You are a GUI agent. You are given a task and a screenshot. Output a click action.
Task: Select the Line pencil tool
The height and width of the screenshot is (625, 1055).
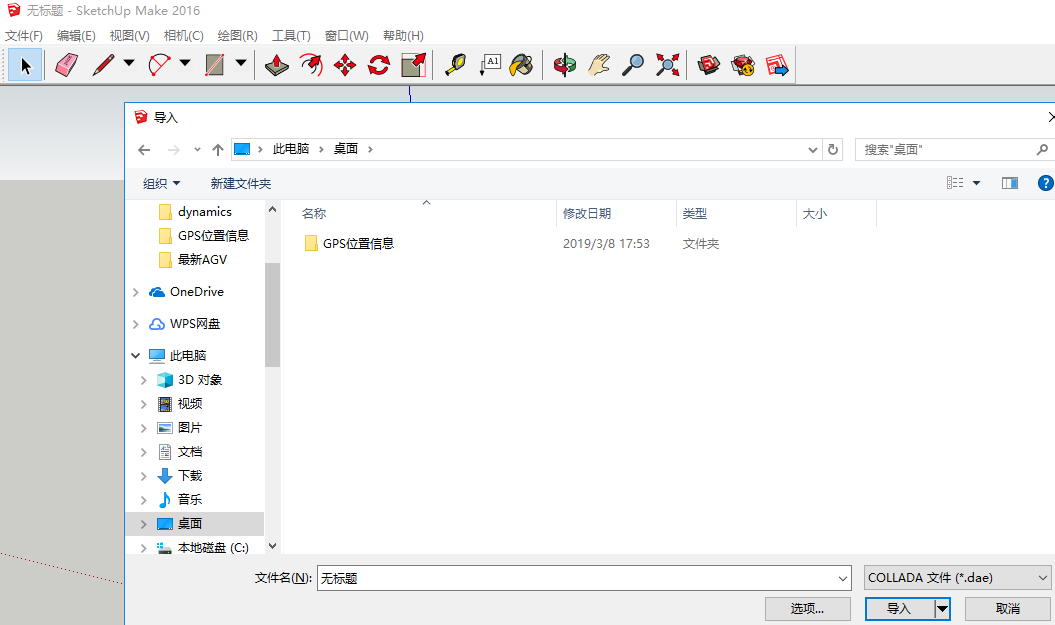[103, 65]
